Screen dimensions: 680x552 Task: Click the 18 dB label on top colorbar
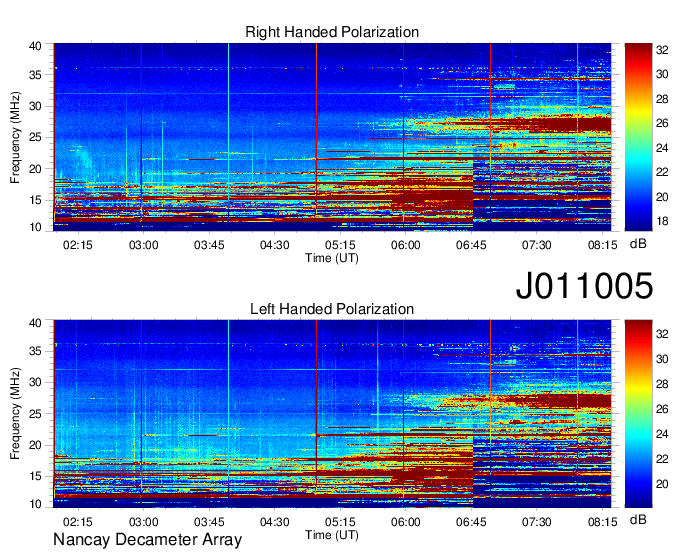tap(662, 222)
